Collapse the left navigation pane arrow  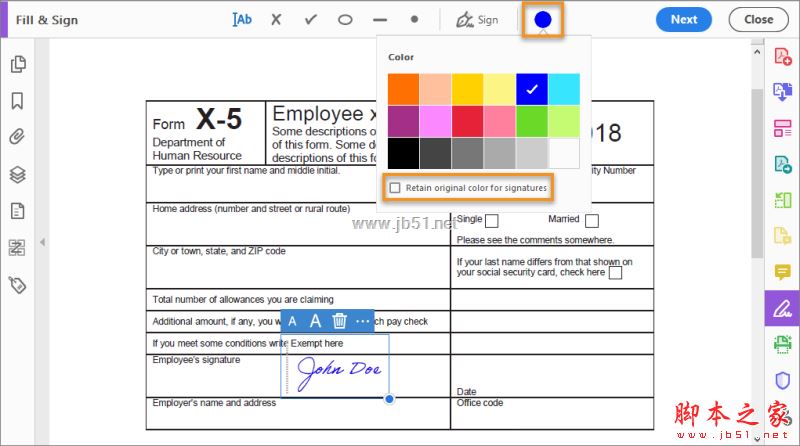pos(42,242)
